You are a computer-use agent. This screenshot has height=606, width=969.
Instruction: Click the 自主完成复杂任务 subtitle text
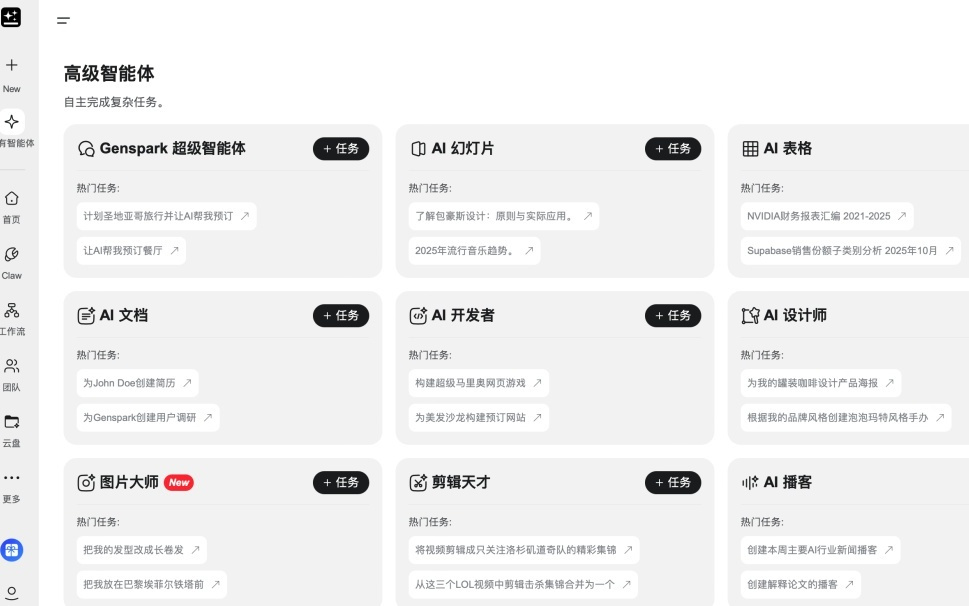[114, 102]
